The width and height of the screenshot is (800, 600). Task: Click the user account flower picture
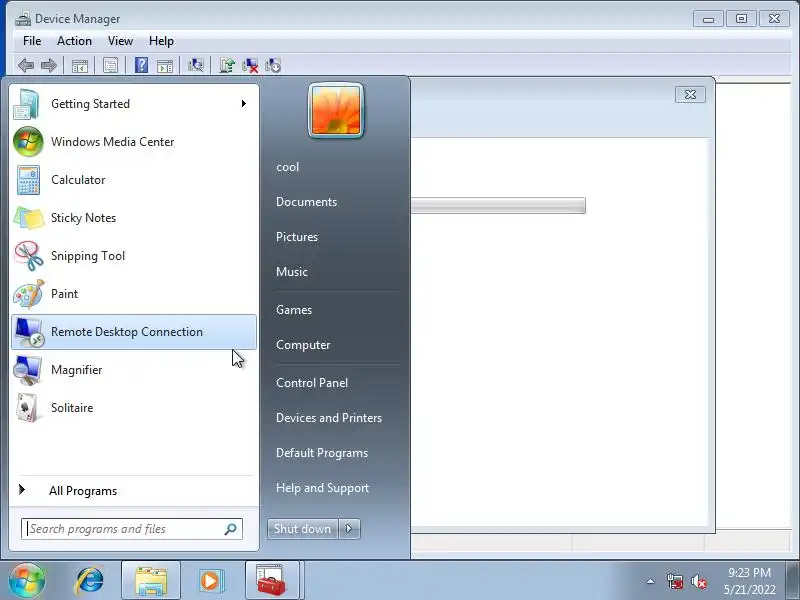click(x=336, y=111)
